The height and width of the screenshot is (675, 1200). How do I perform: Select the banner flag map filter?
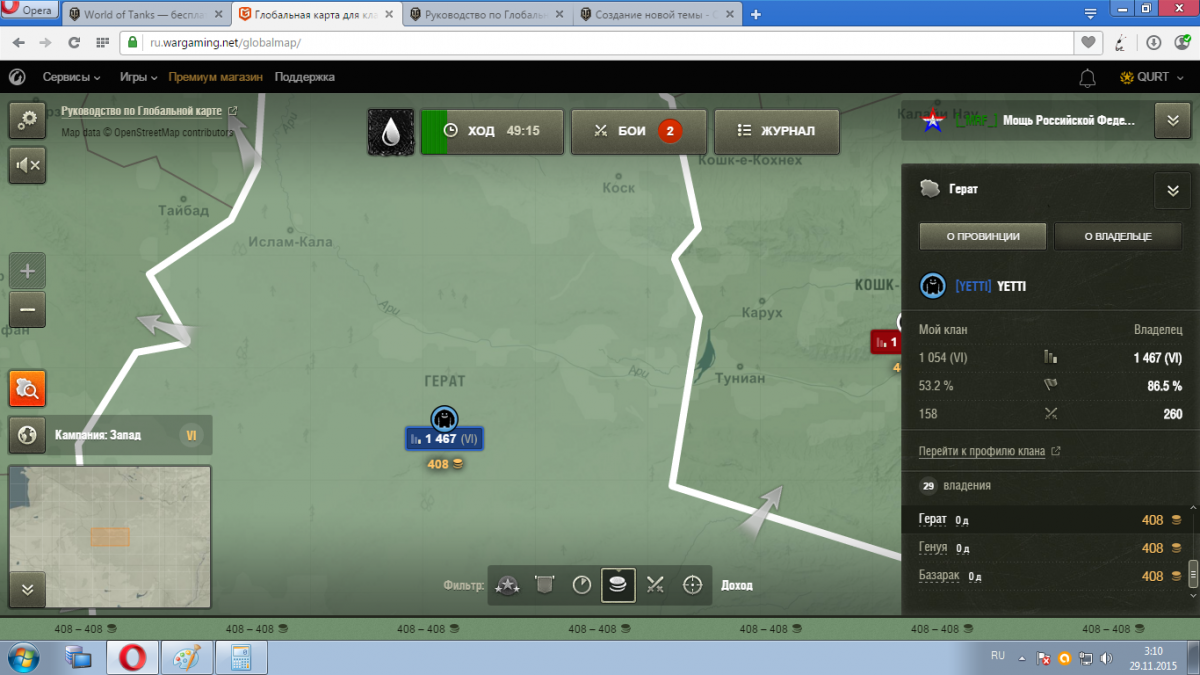coord(545,585)
